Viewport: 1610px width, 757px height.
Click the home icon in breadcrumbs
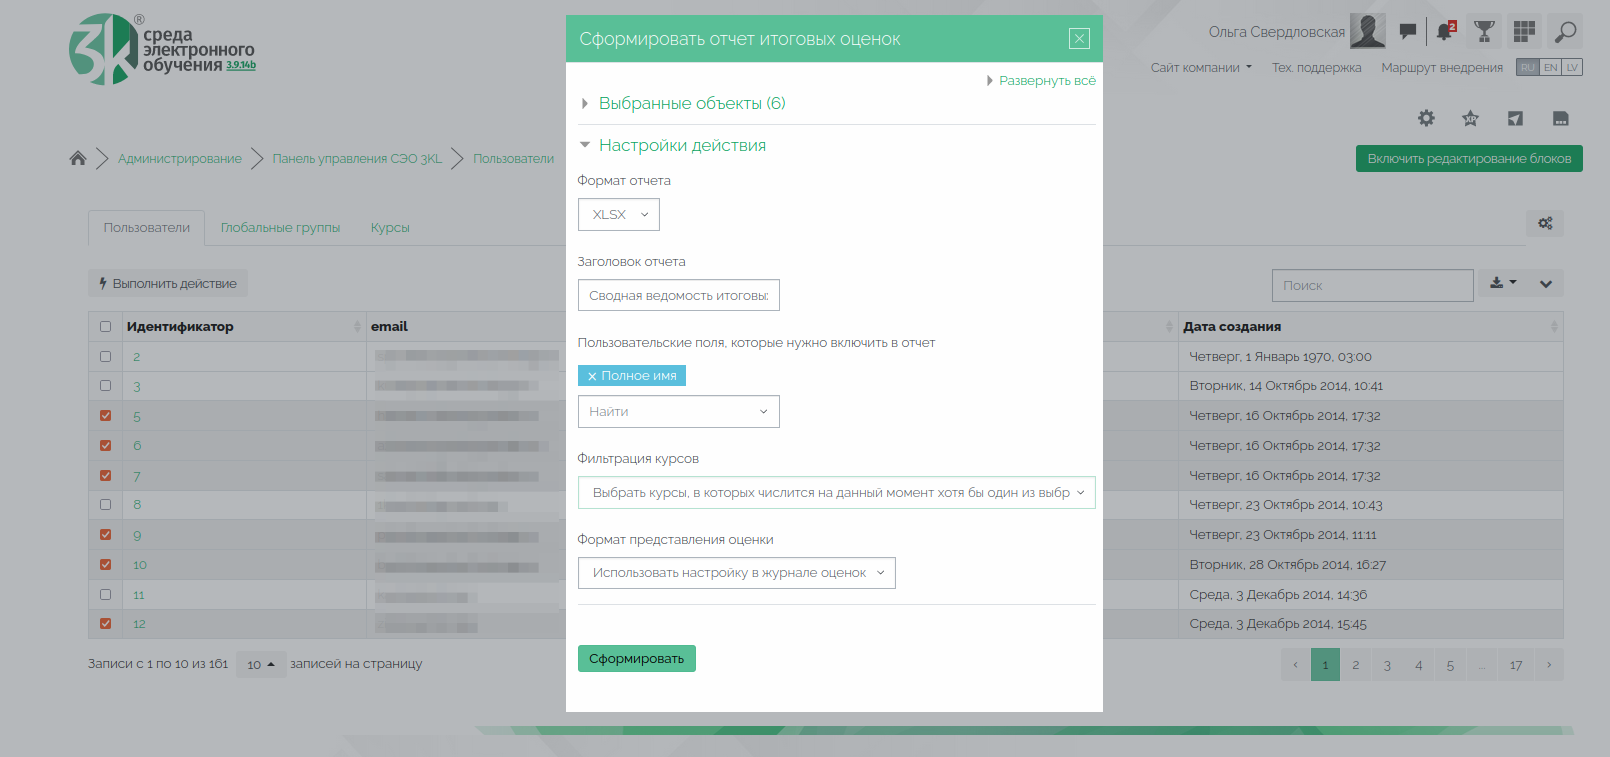pos(78,158)
